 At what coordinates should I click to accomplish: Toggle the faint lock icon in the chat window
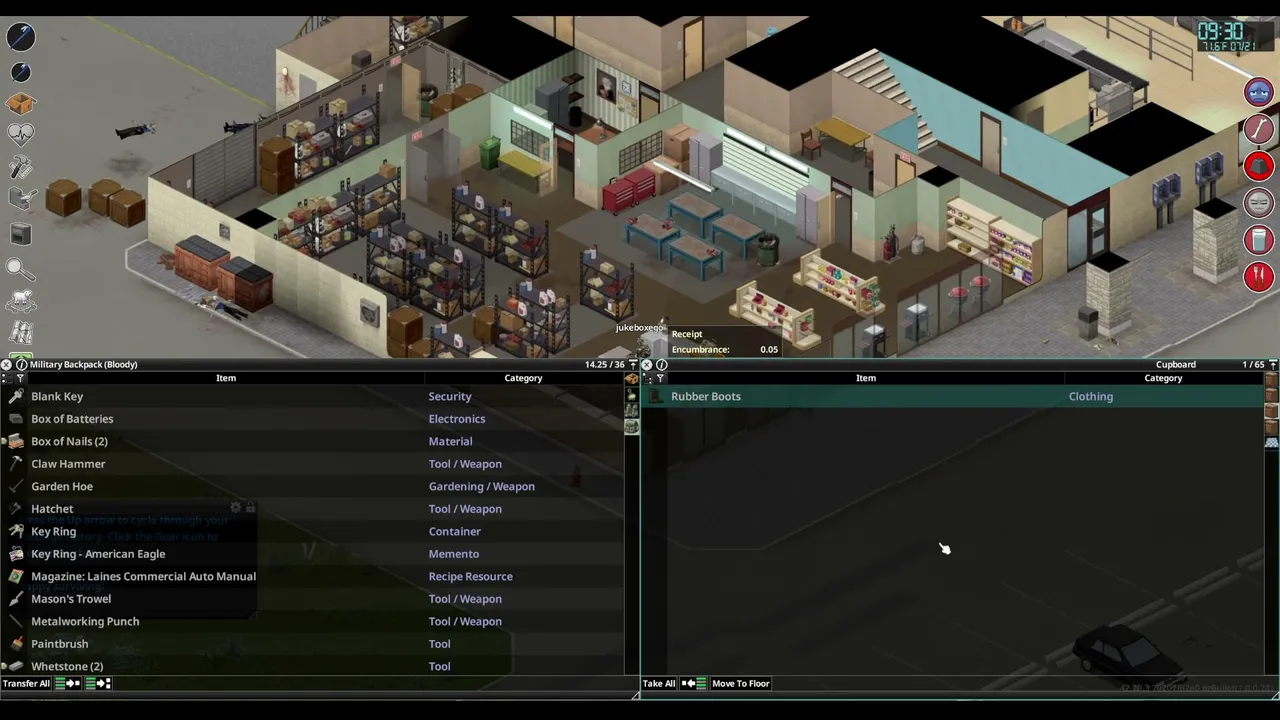pyautogui.click(x=250, y=508)
